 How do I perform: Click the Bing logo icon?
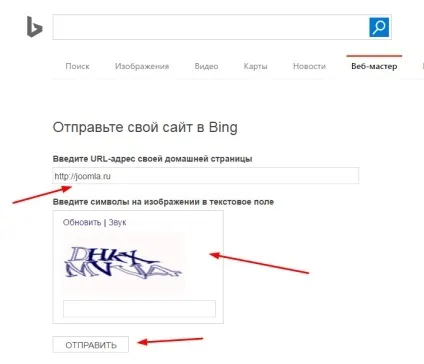[35, 27]
